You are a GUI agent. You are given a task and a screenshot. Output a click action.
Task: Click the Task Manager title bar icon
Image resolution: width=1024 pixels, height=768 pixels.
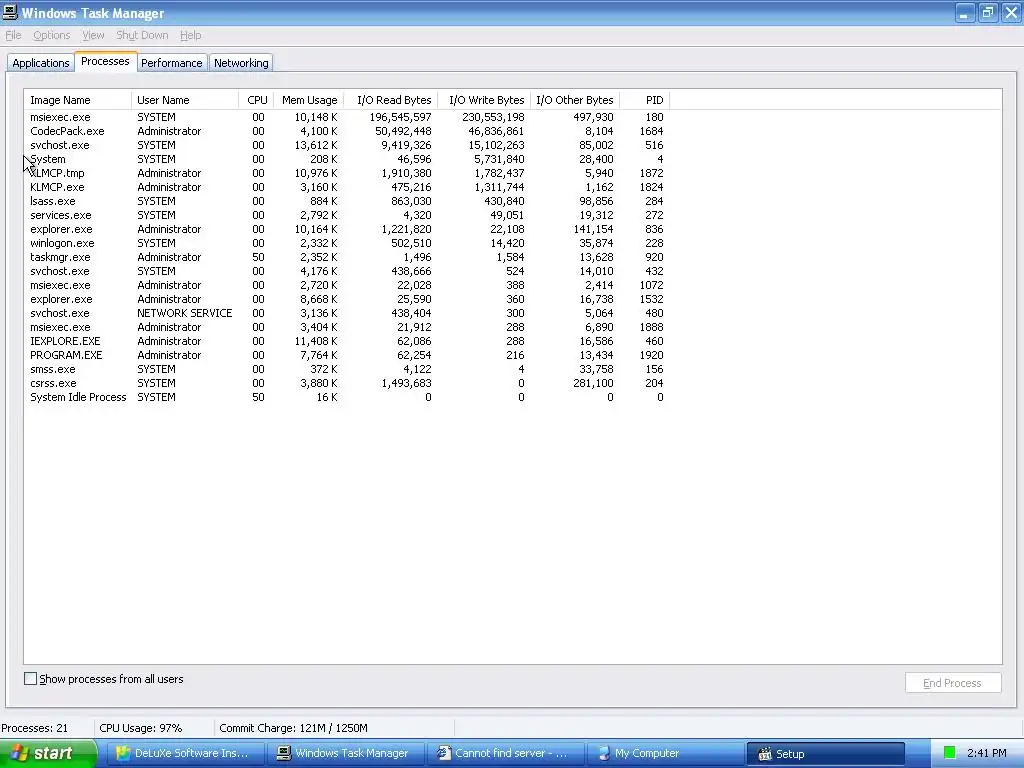point(10,12)
